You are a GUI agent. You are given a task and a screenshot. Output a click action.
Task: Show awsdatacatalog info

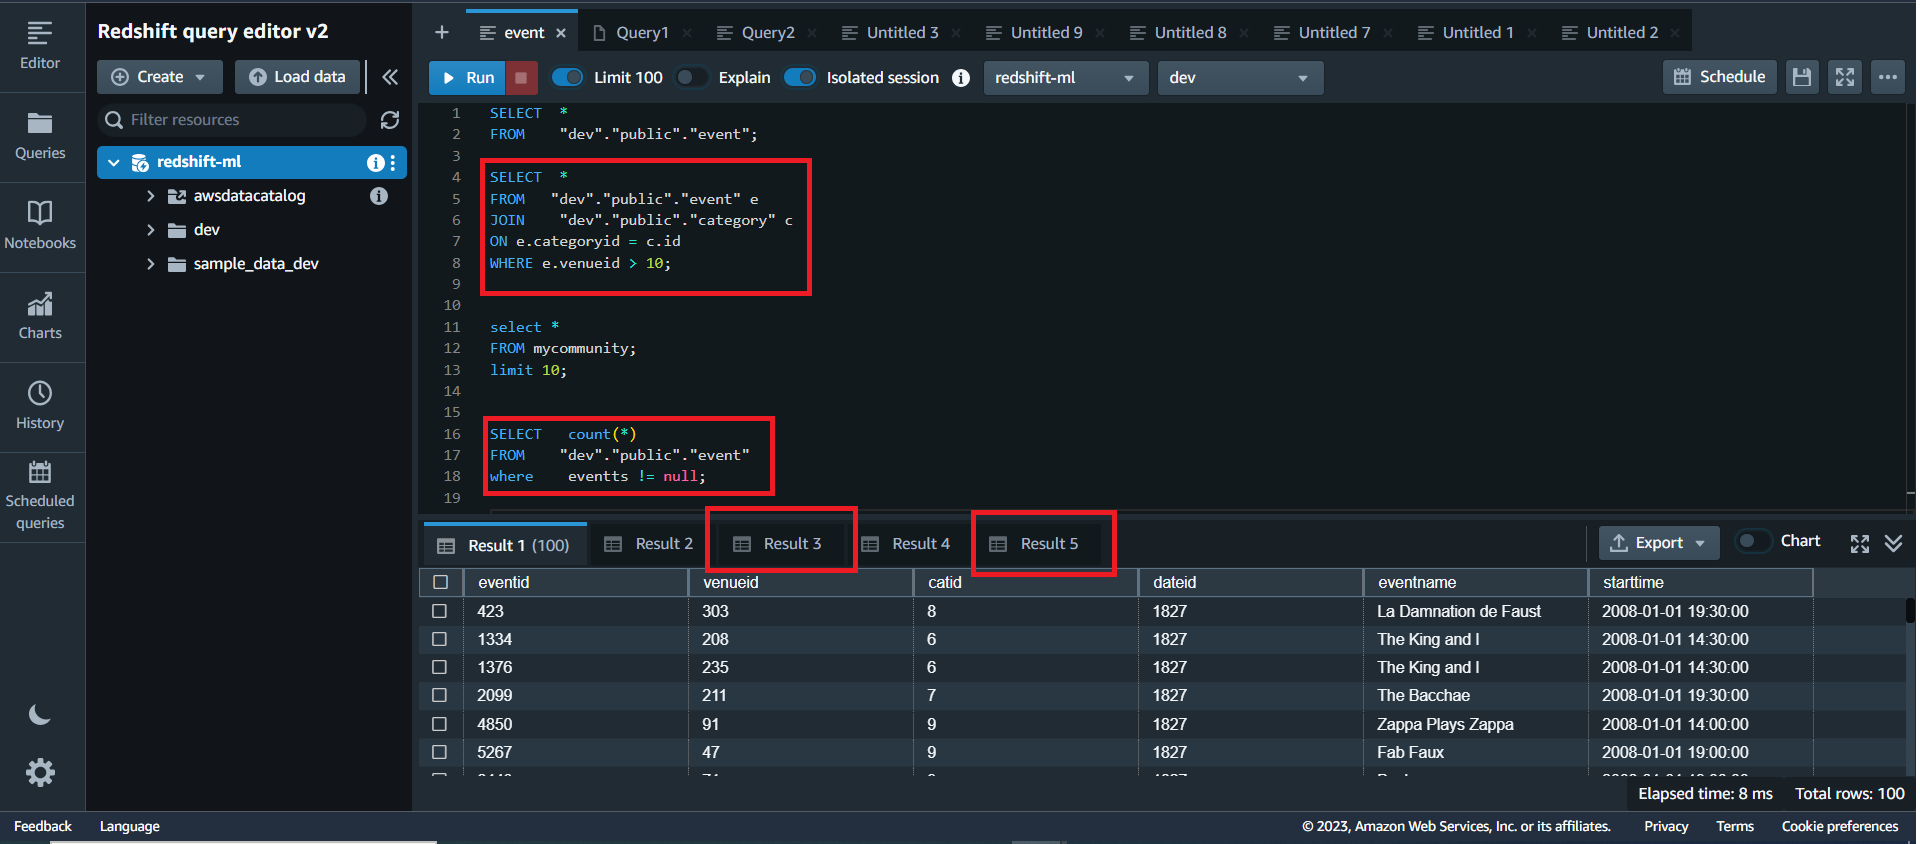tap(379, 196)
